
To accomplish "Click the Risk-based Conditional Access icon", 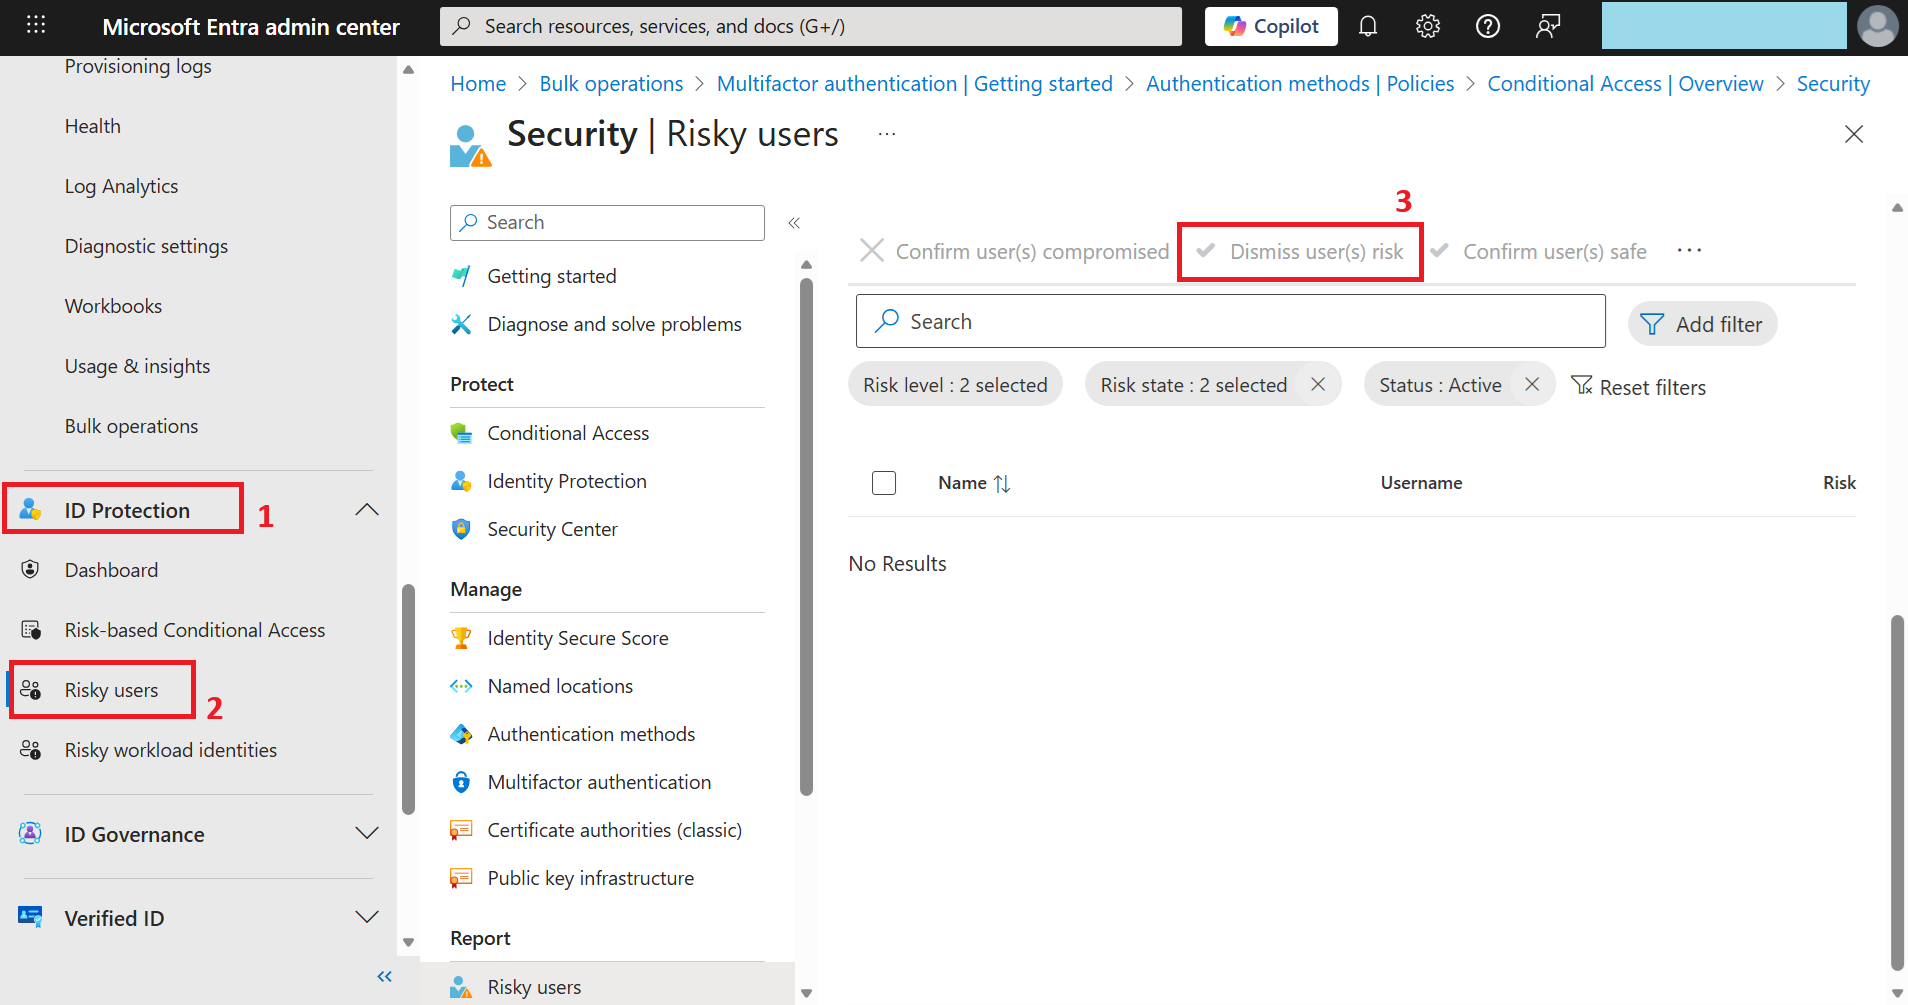I will [x=31, y=630].
